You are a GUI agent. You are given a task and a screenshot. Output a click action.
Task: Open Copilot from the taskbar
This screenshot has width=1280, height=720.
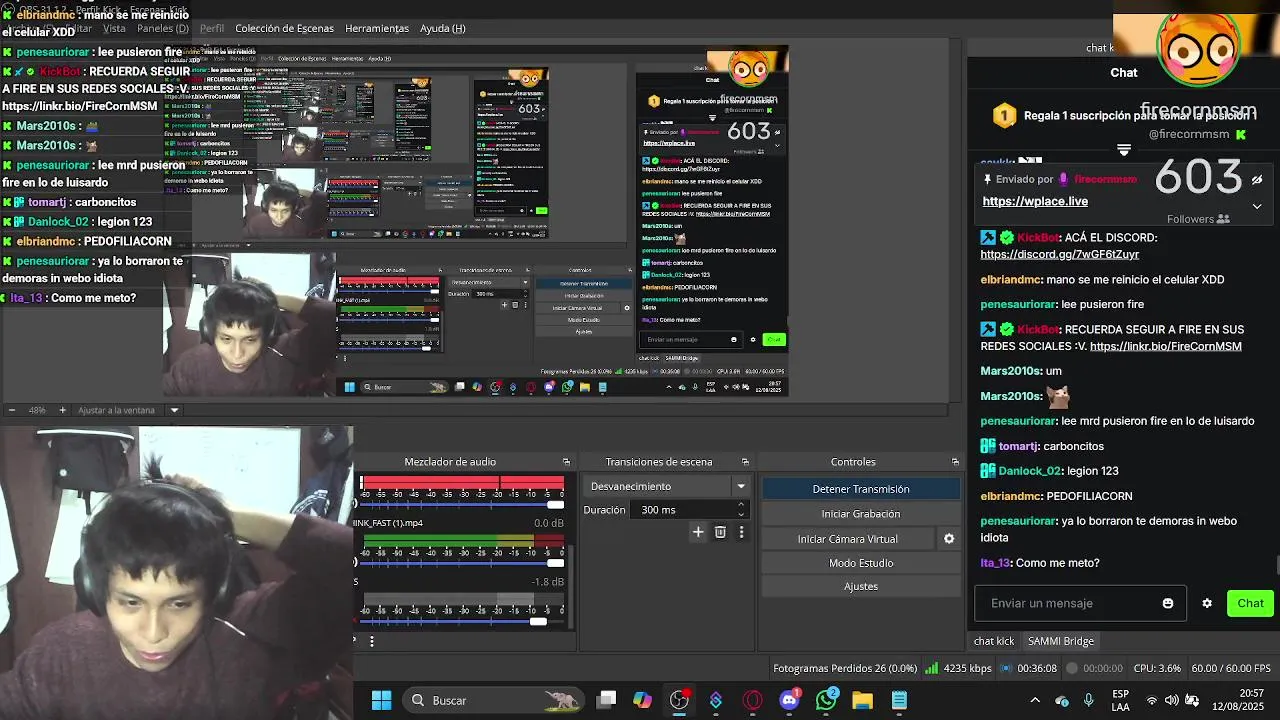642,700
